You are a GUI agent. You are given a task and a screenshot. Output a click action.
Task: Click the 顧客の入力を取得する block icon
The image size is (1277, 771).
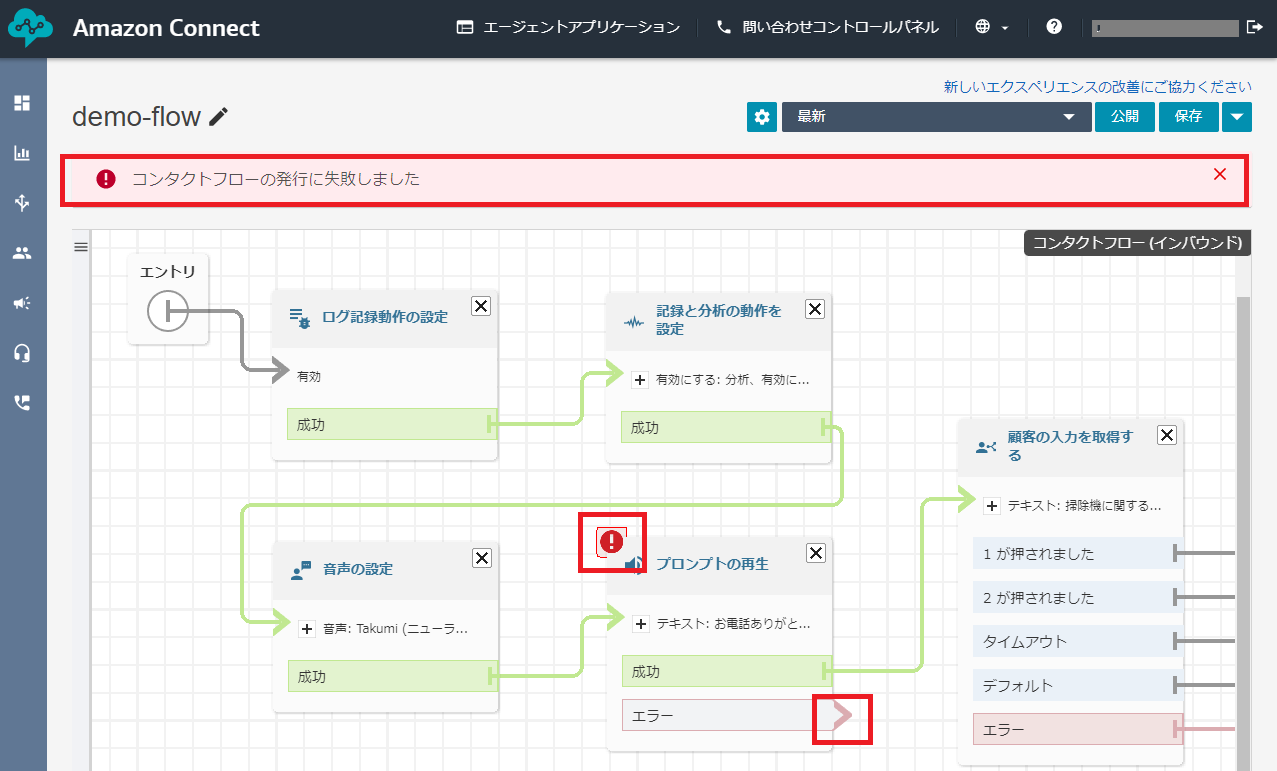986,447
